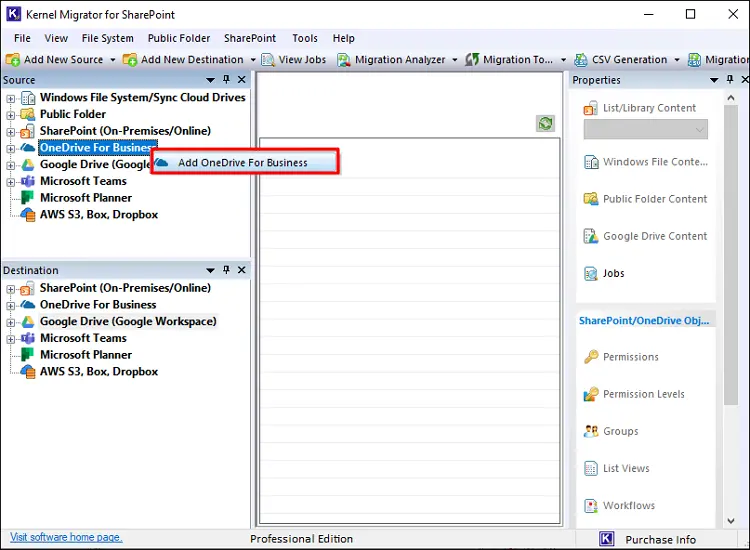The width and height of the screenshot is (750, 550).
Task: Open the List/Library Content combo box
Action: coord(646,130)
